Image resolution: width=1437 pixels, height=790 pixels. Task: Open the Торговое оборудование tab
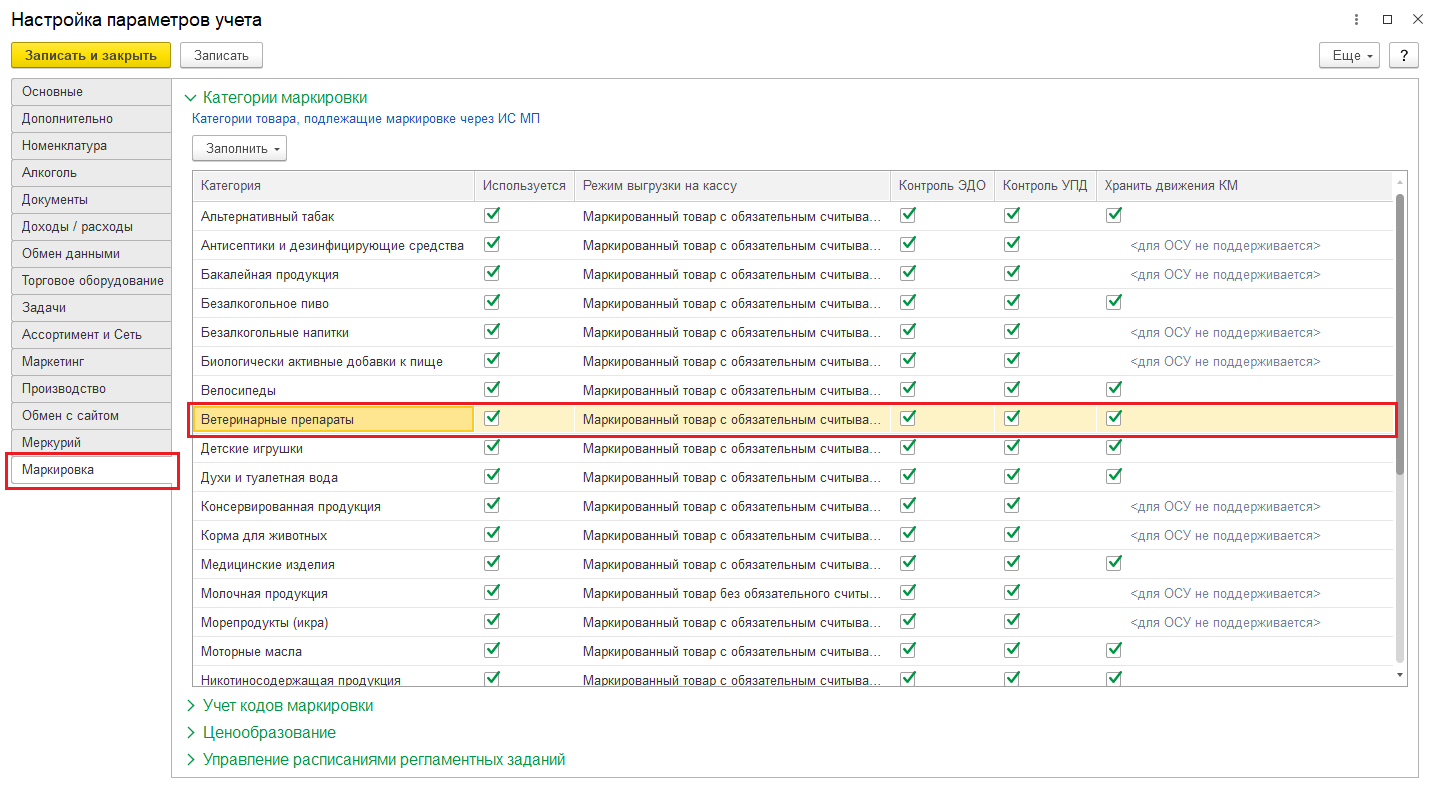[92, 281]
